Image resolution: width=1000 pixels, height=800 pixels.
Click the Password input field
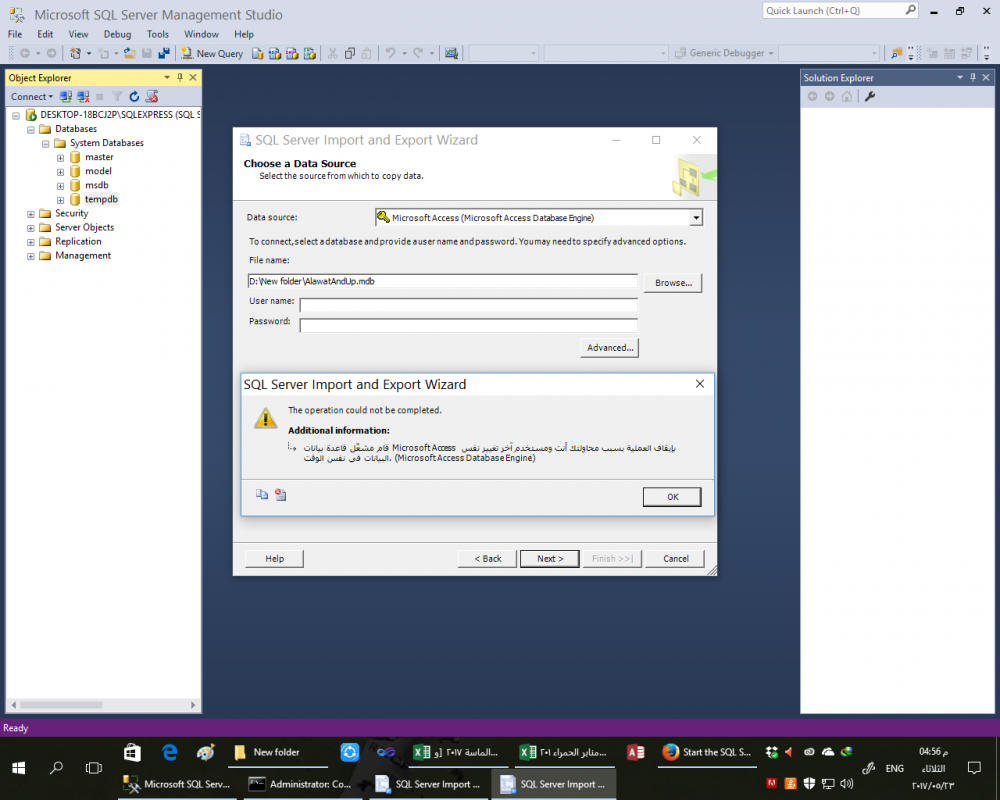pos(469,325)
